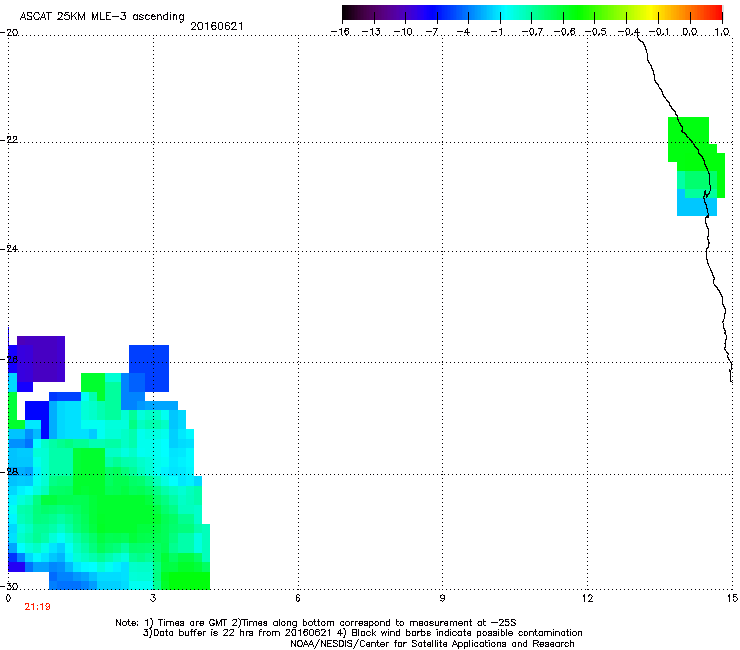Click the -24 latitude axis label
The height and width of the screenshot is (650, 740).
pos(9,248)
